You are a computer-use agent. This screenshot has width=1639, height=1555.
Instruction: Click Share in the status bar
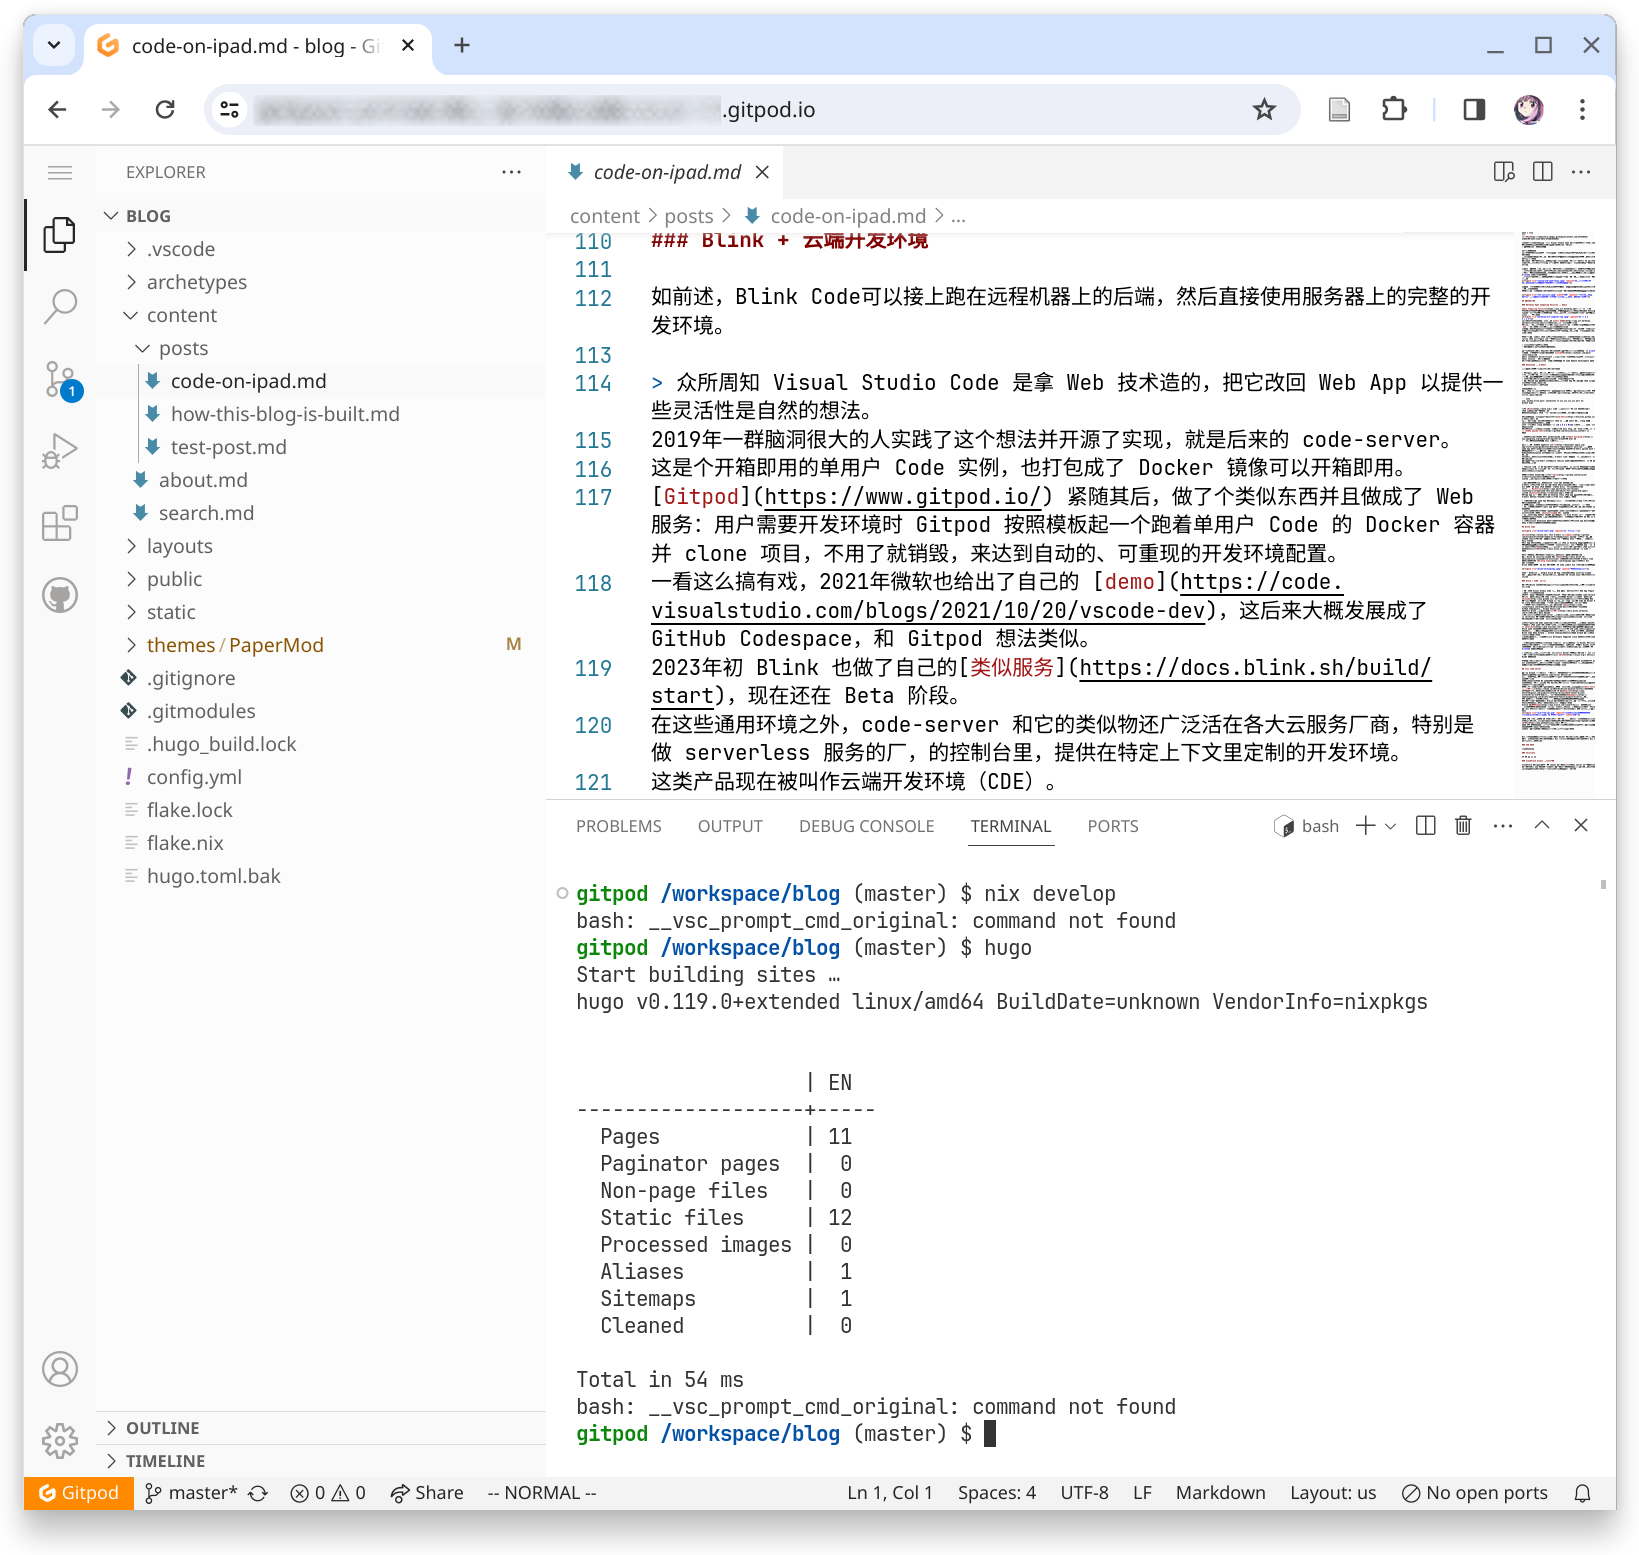click(427, 1493)
